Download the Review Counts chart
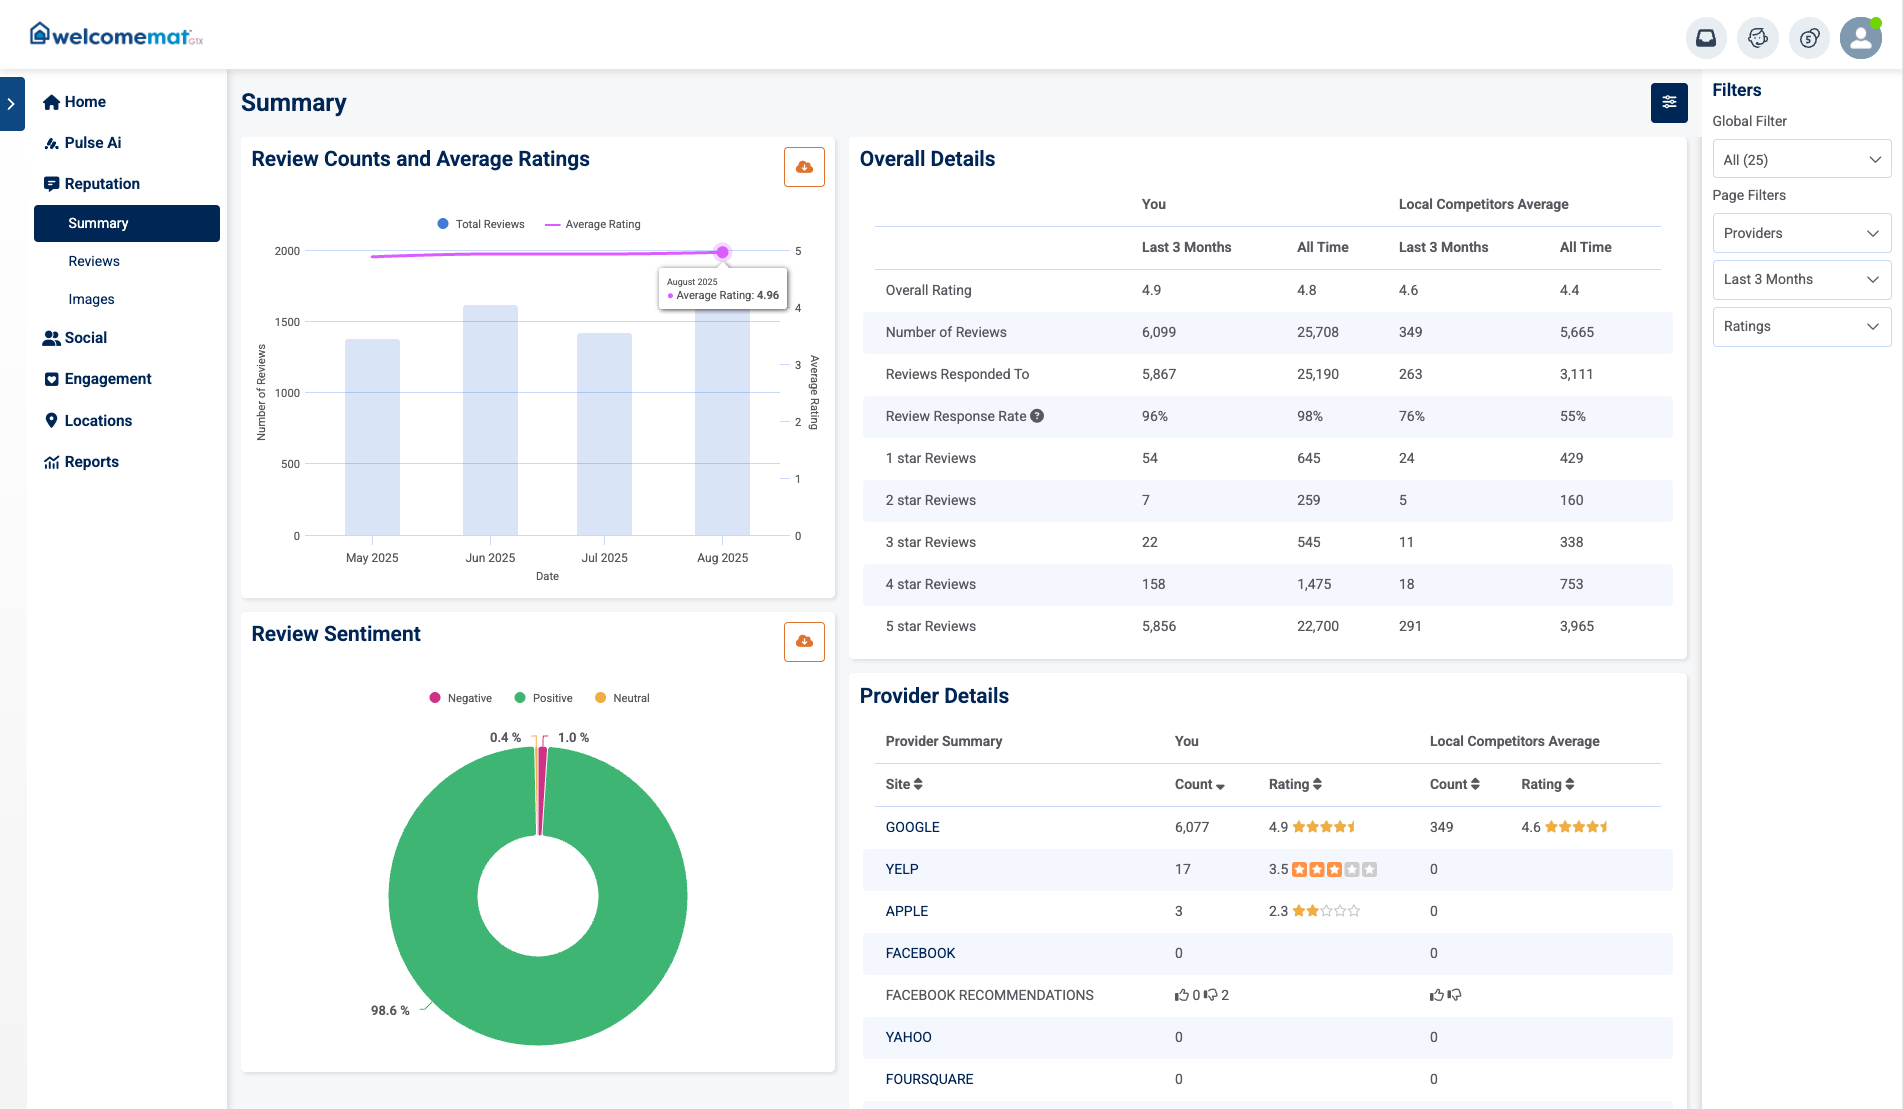1903x1109 pixels. (804, 167)
